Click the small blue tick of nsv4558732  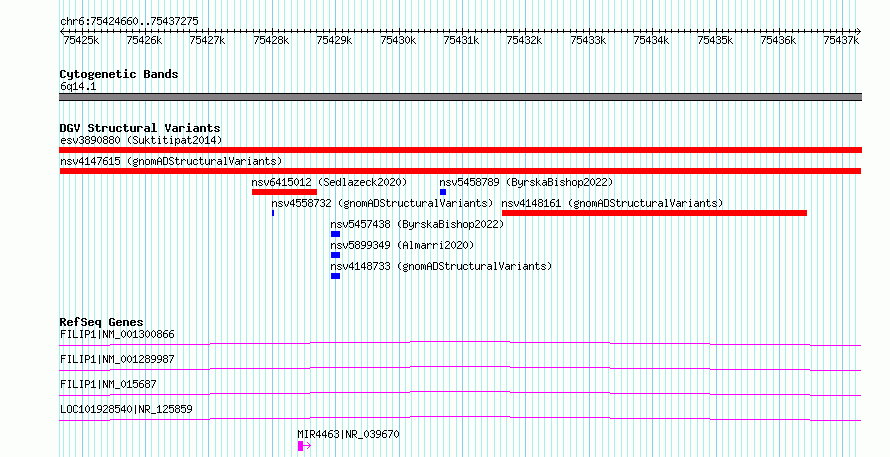click(x=273, y=213)
